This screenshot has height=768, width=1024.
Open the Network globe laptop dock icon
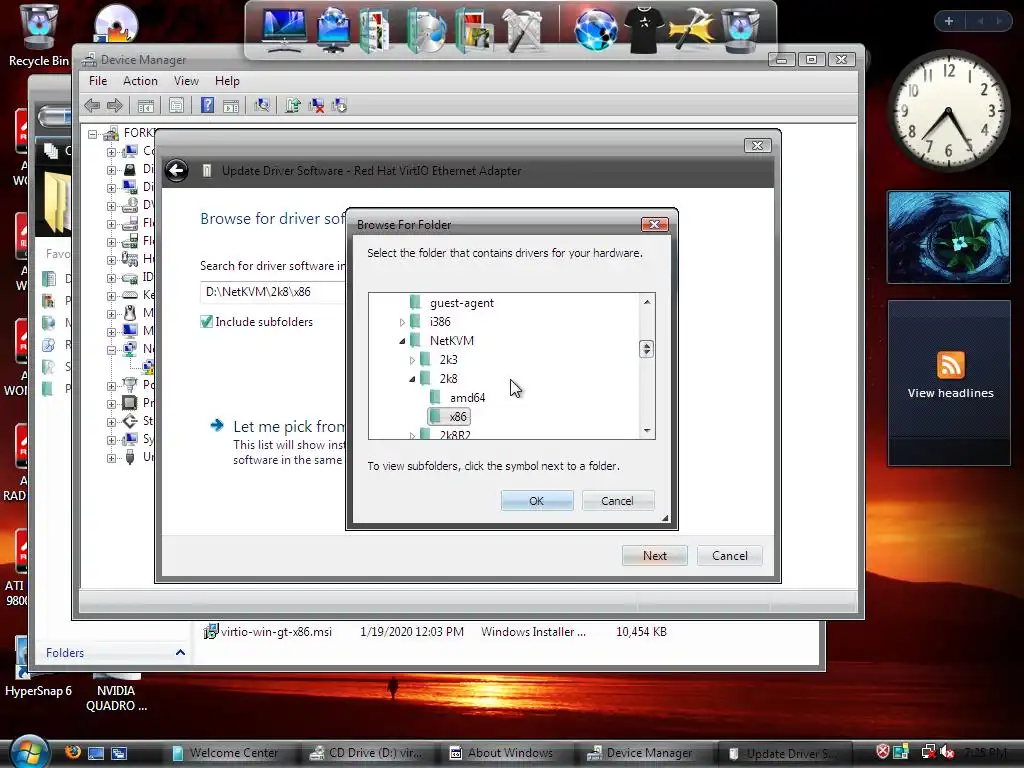(333, 29)
